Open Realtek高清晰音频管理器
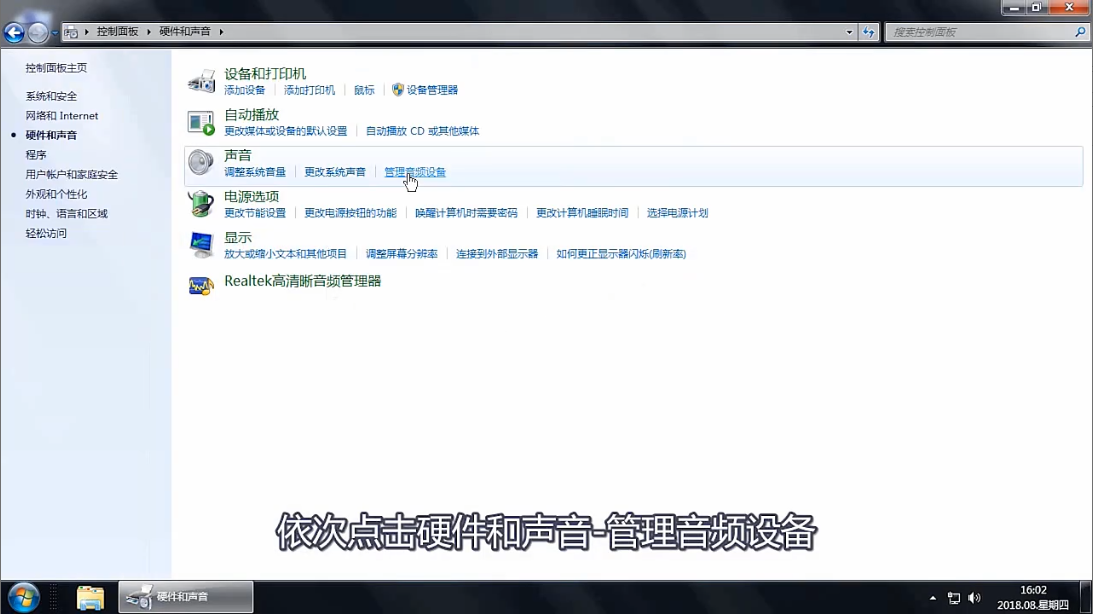Screen dimensions: 1093x614 pyautogui.click(x=303, y=281)
